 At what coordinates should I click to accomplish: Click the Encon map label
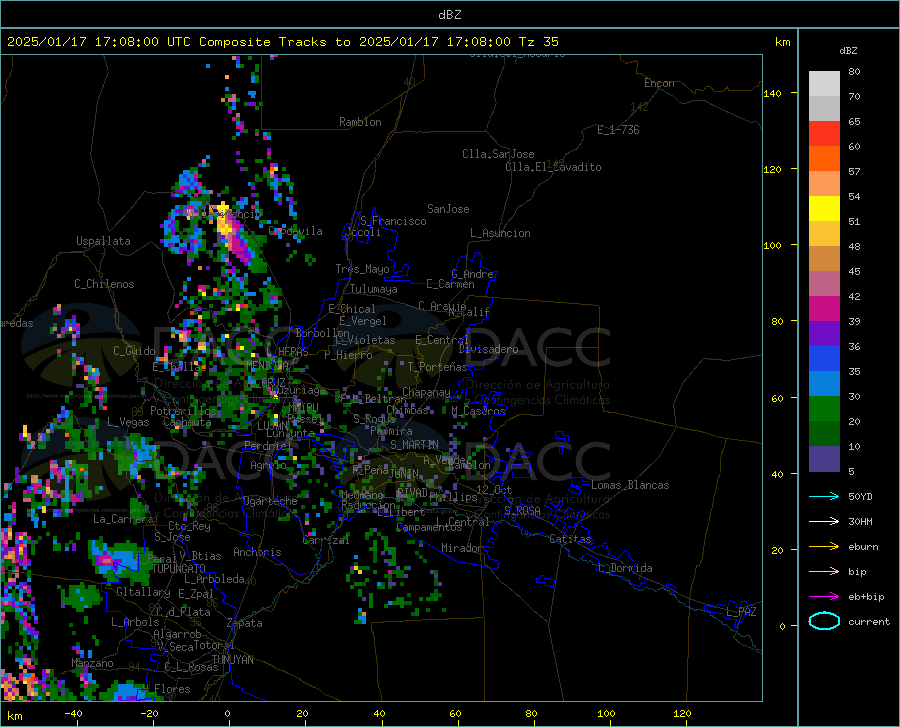click(659, 83)
